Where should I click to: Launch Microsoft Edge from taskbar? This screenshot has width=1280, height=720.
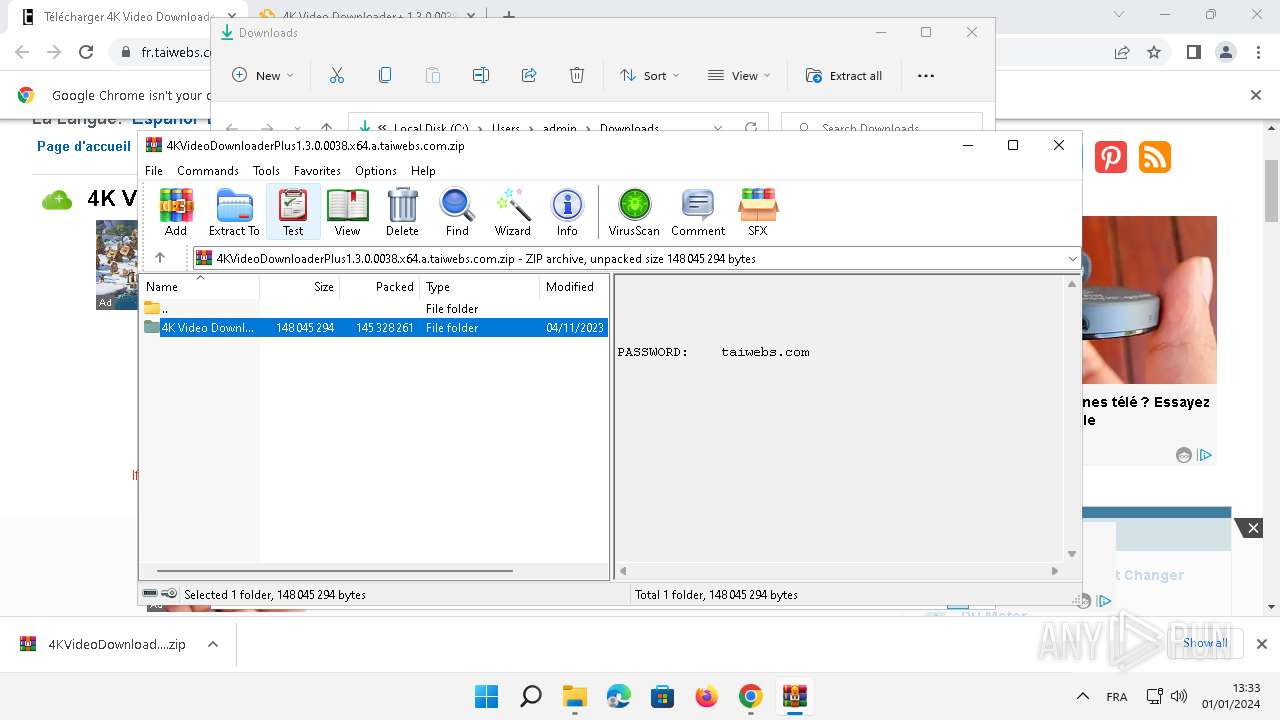pos(619,696)
